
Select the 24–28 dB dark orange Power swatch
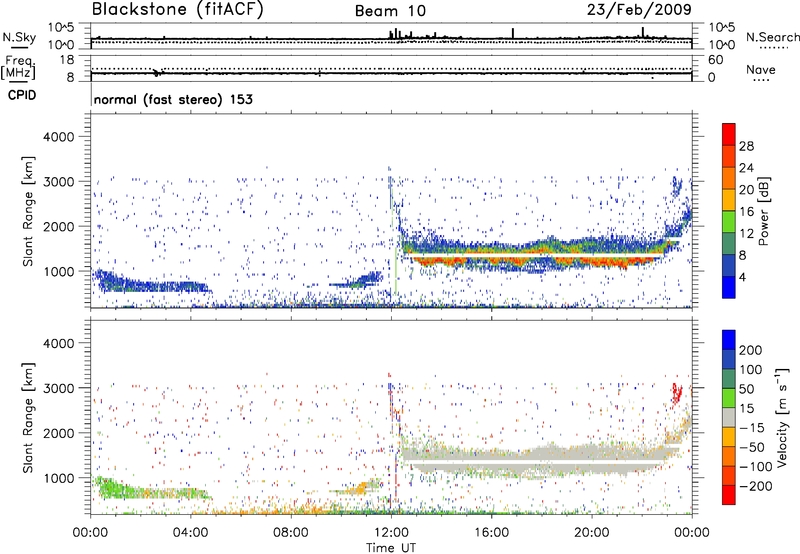(x=729, y=156)
